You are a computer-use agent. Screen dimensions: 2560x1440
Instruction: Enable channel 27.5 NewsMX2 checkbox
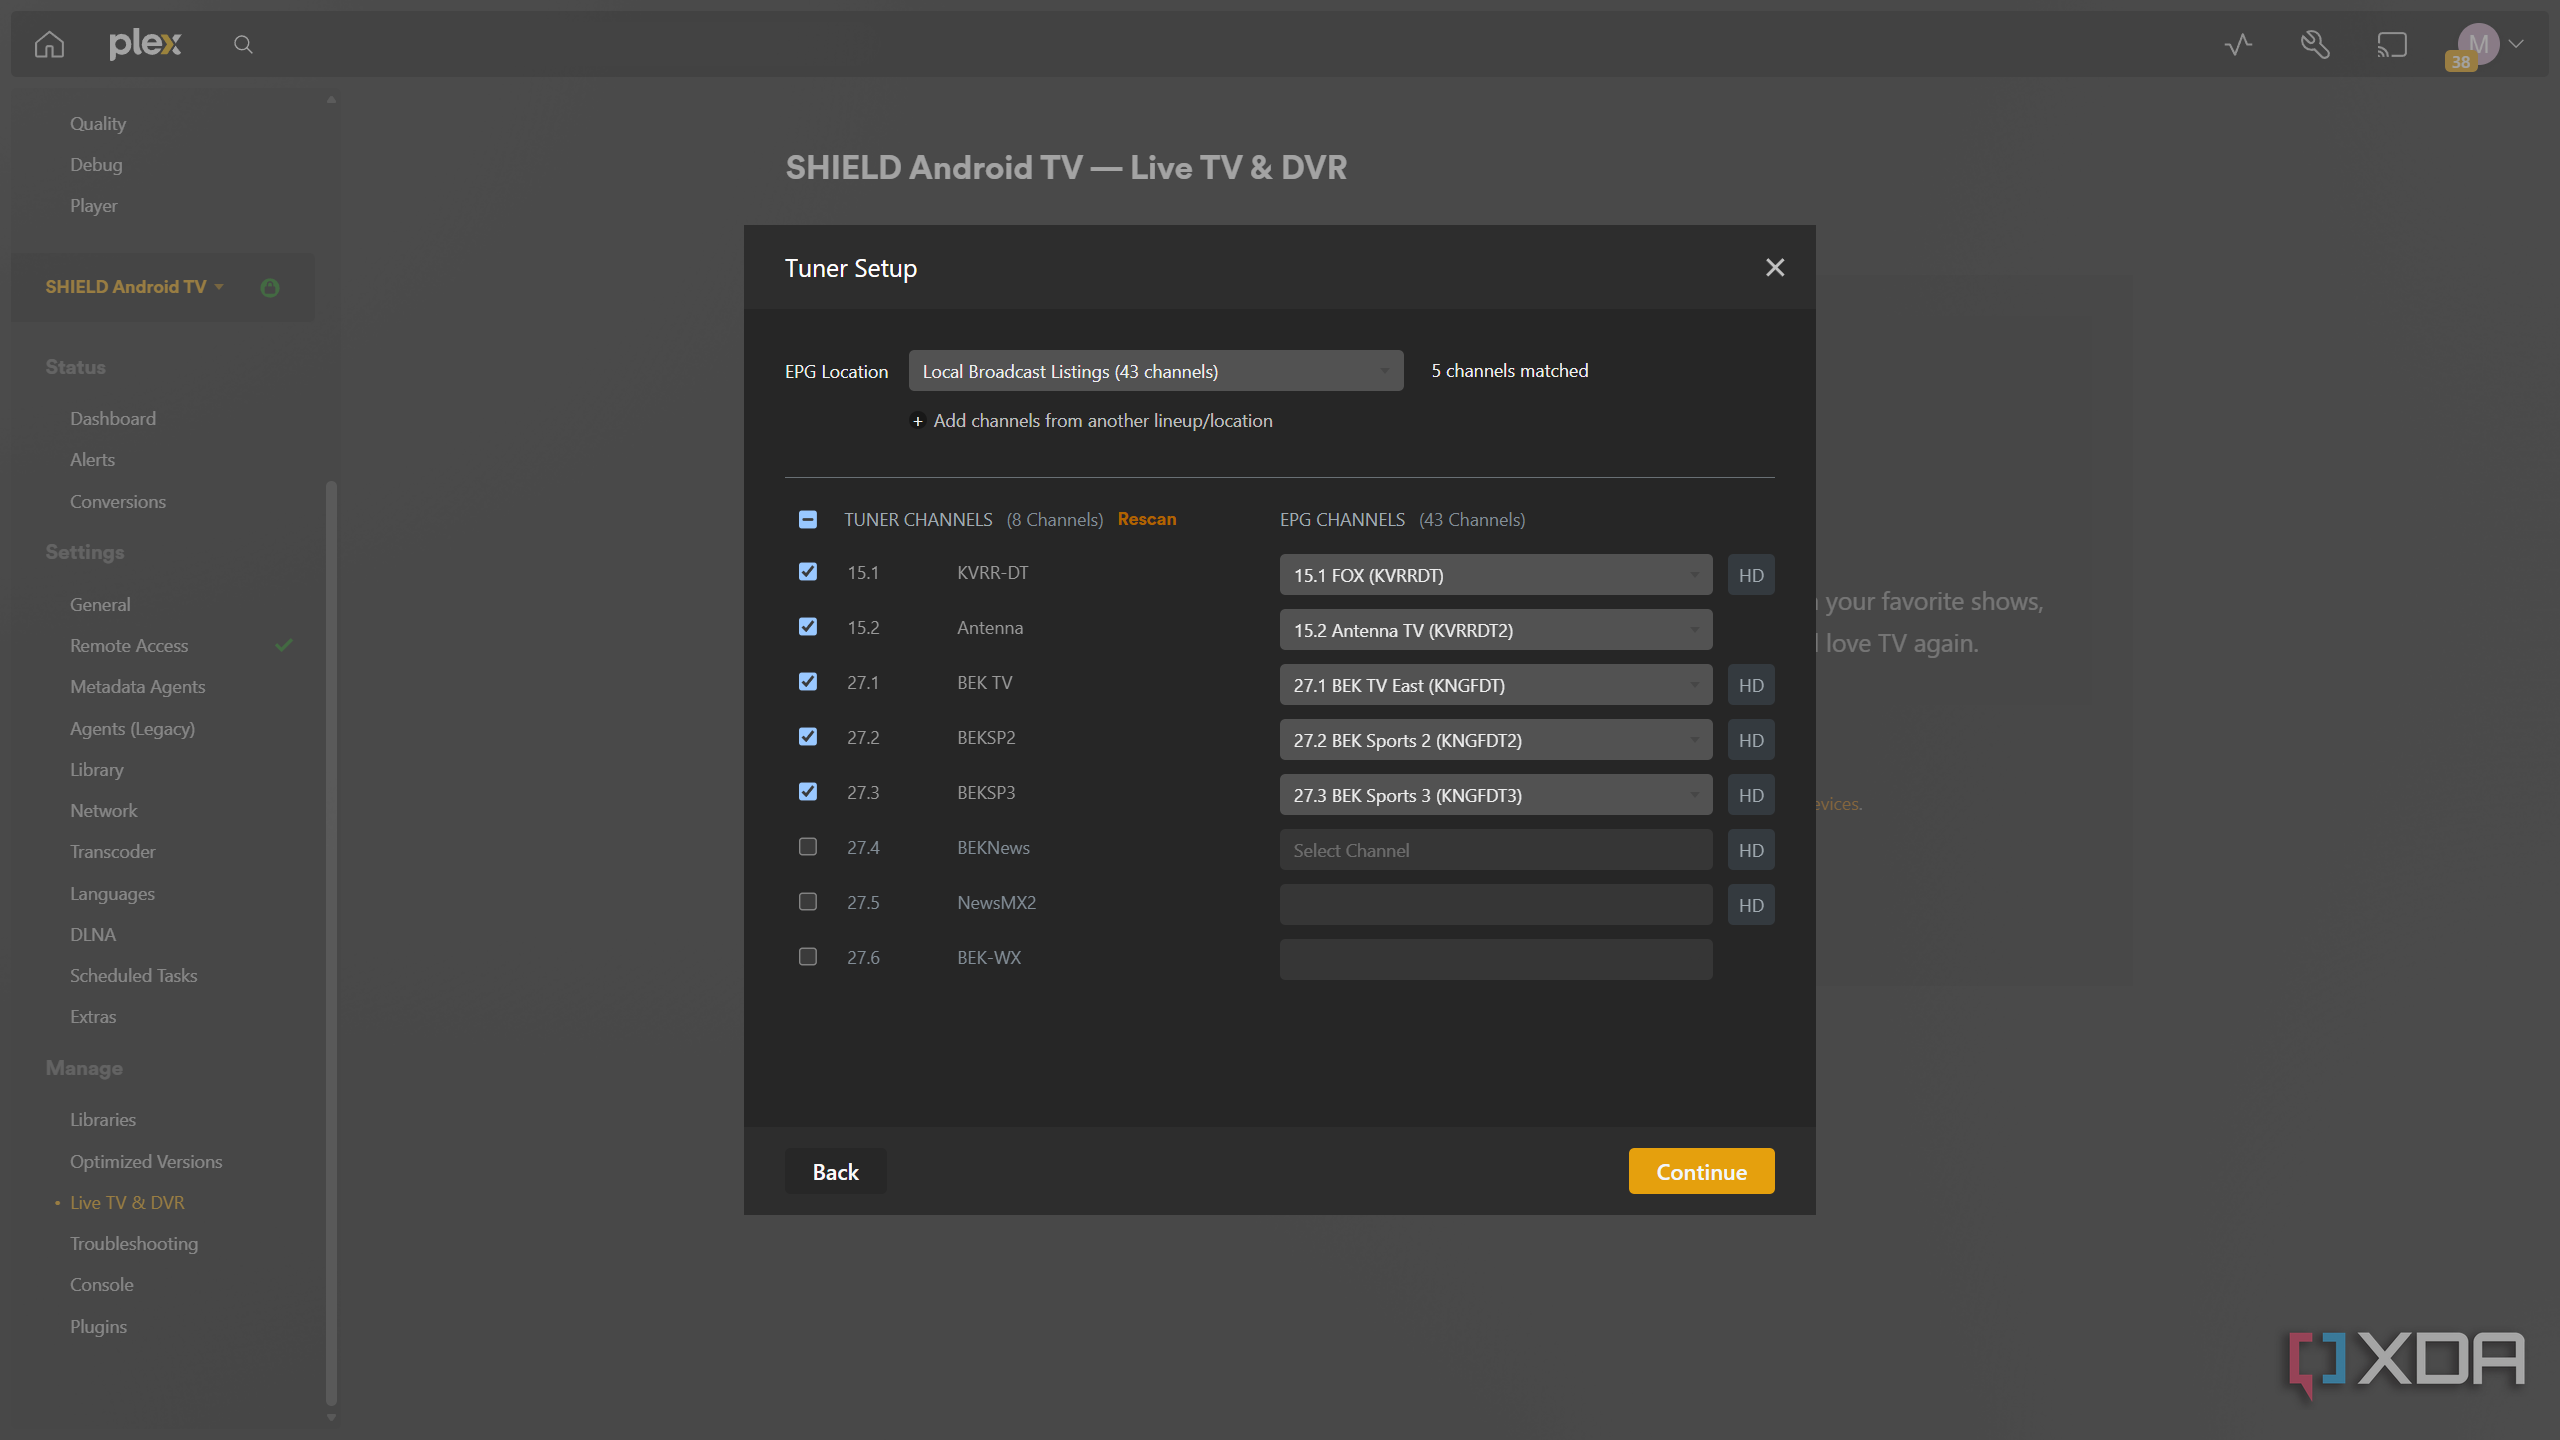[808, 901]
